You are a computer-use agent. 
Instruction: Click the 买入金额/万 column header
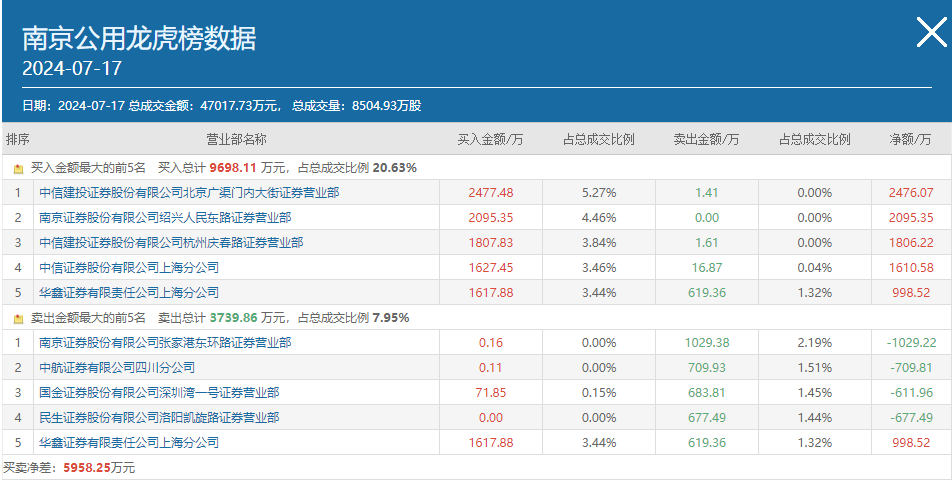[491, 139]
